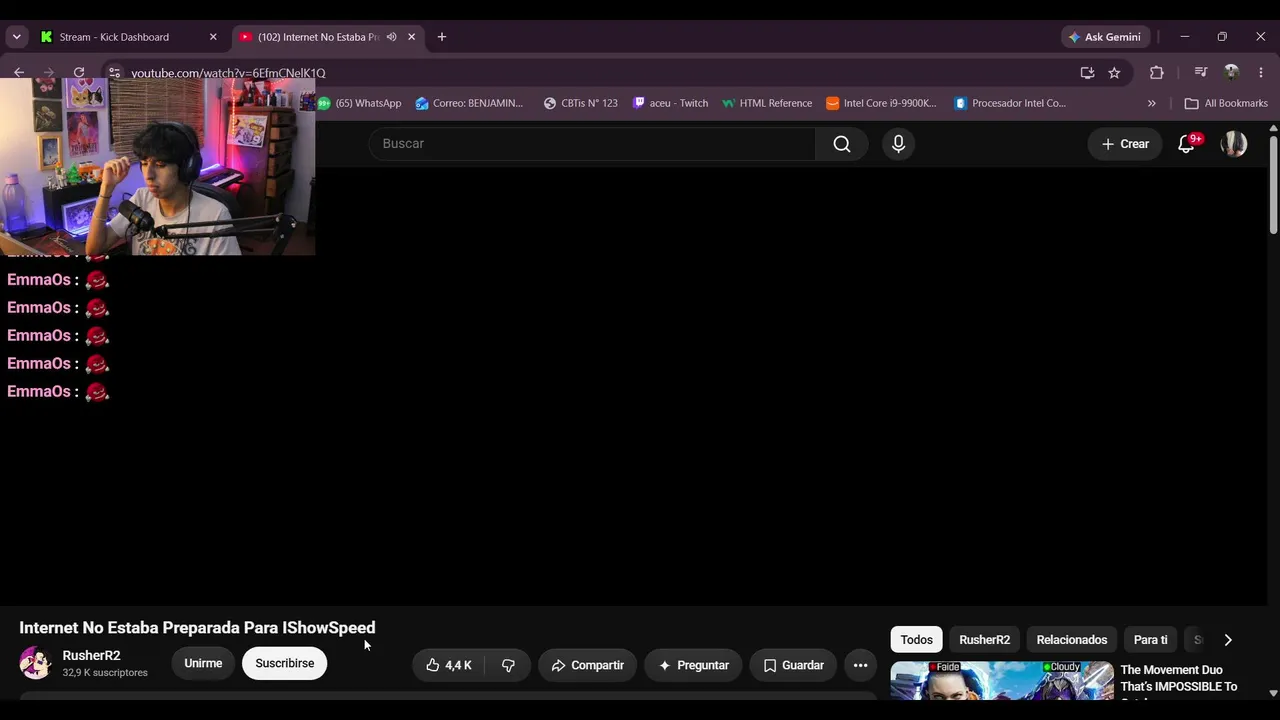The image size is (1280, 720).
Task: Open the media controls icon
Action: (1201, 72)
